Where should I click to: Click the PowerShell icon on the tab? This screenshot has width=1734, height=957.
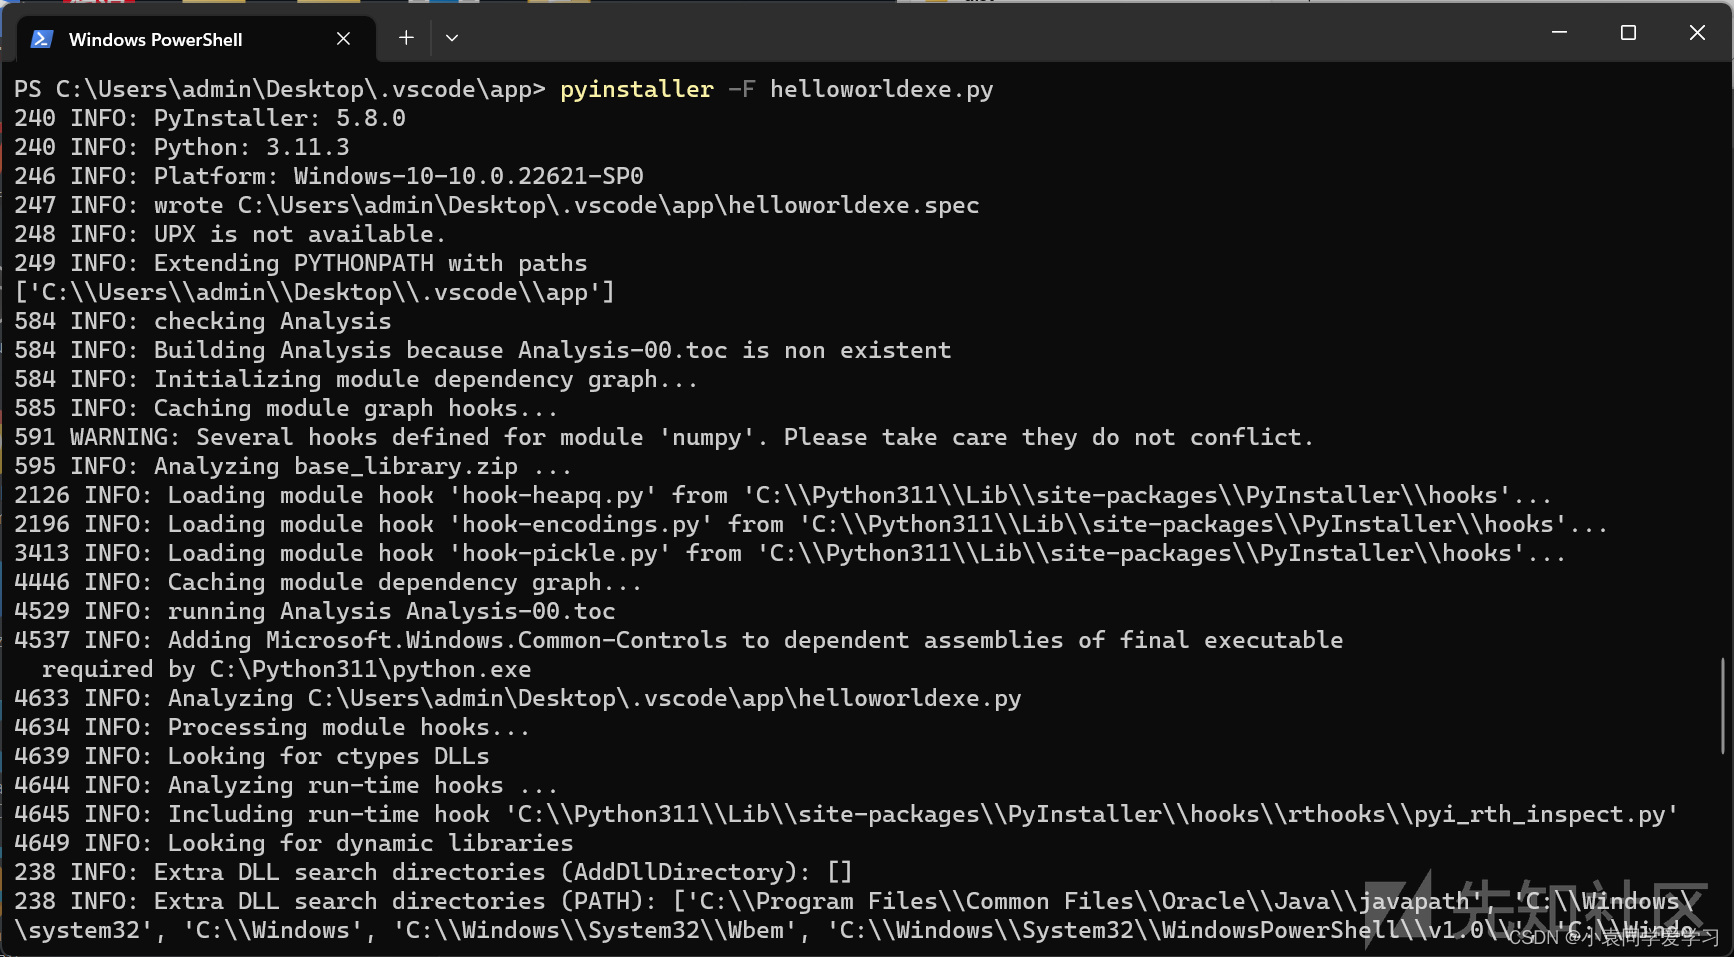(x=41, y=39)
